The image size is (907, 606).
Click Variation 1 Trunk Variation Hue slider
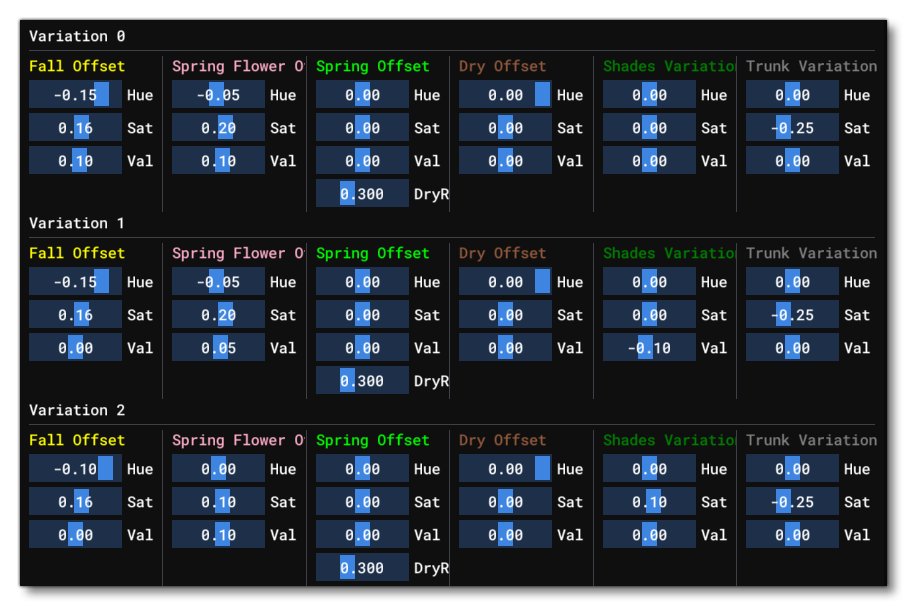pos(792,281)
